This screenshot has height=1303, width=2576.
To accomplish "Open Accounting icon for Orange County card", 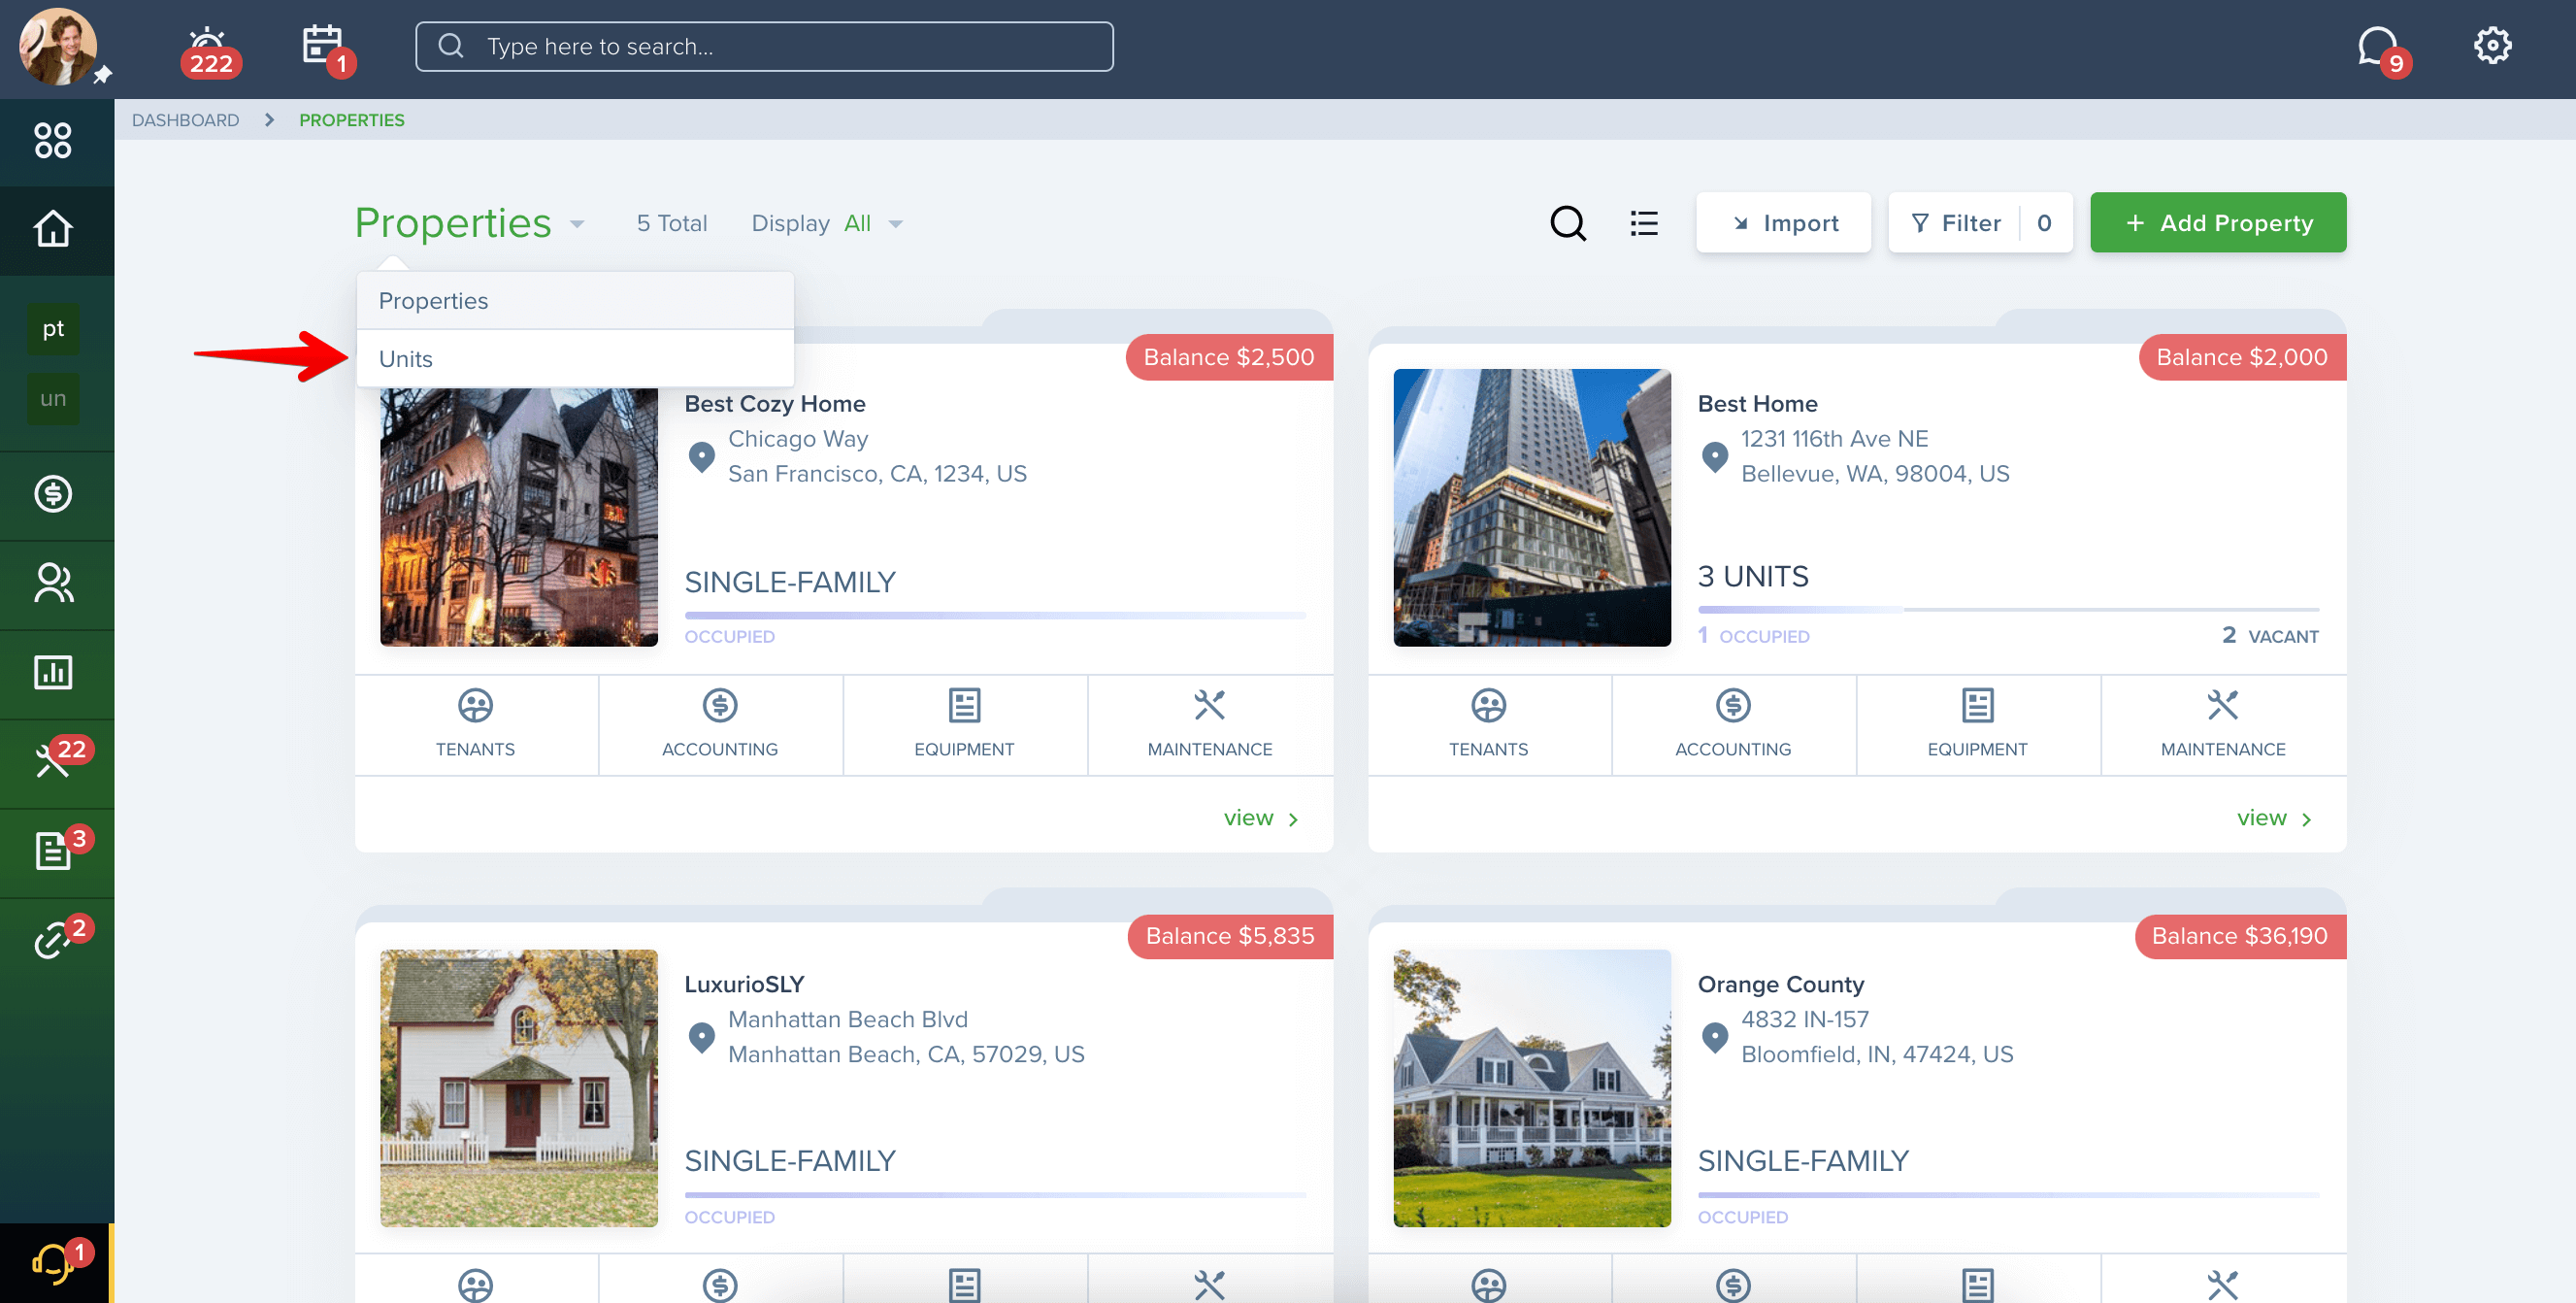I will [x=1732, y=1284].
